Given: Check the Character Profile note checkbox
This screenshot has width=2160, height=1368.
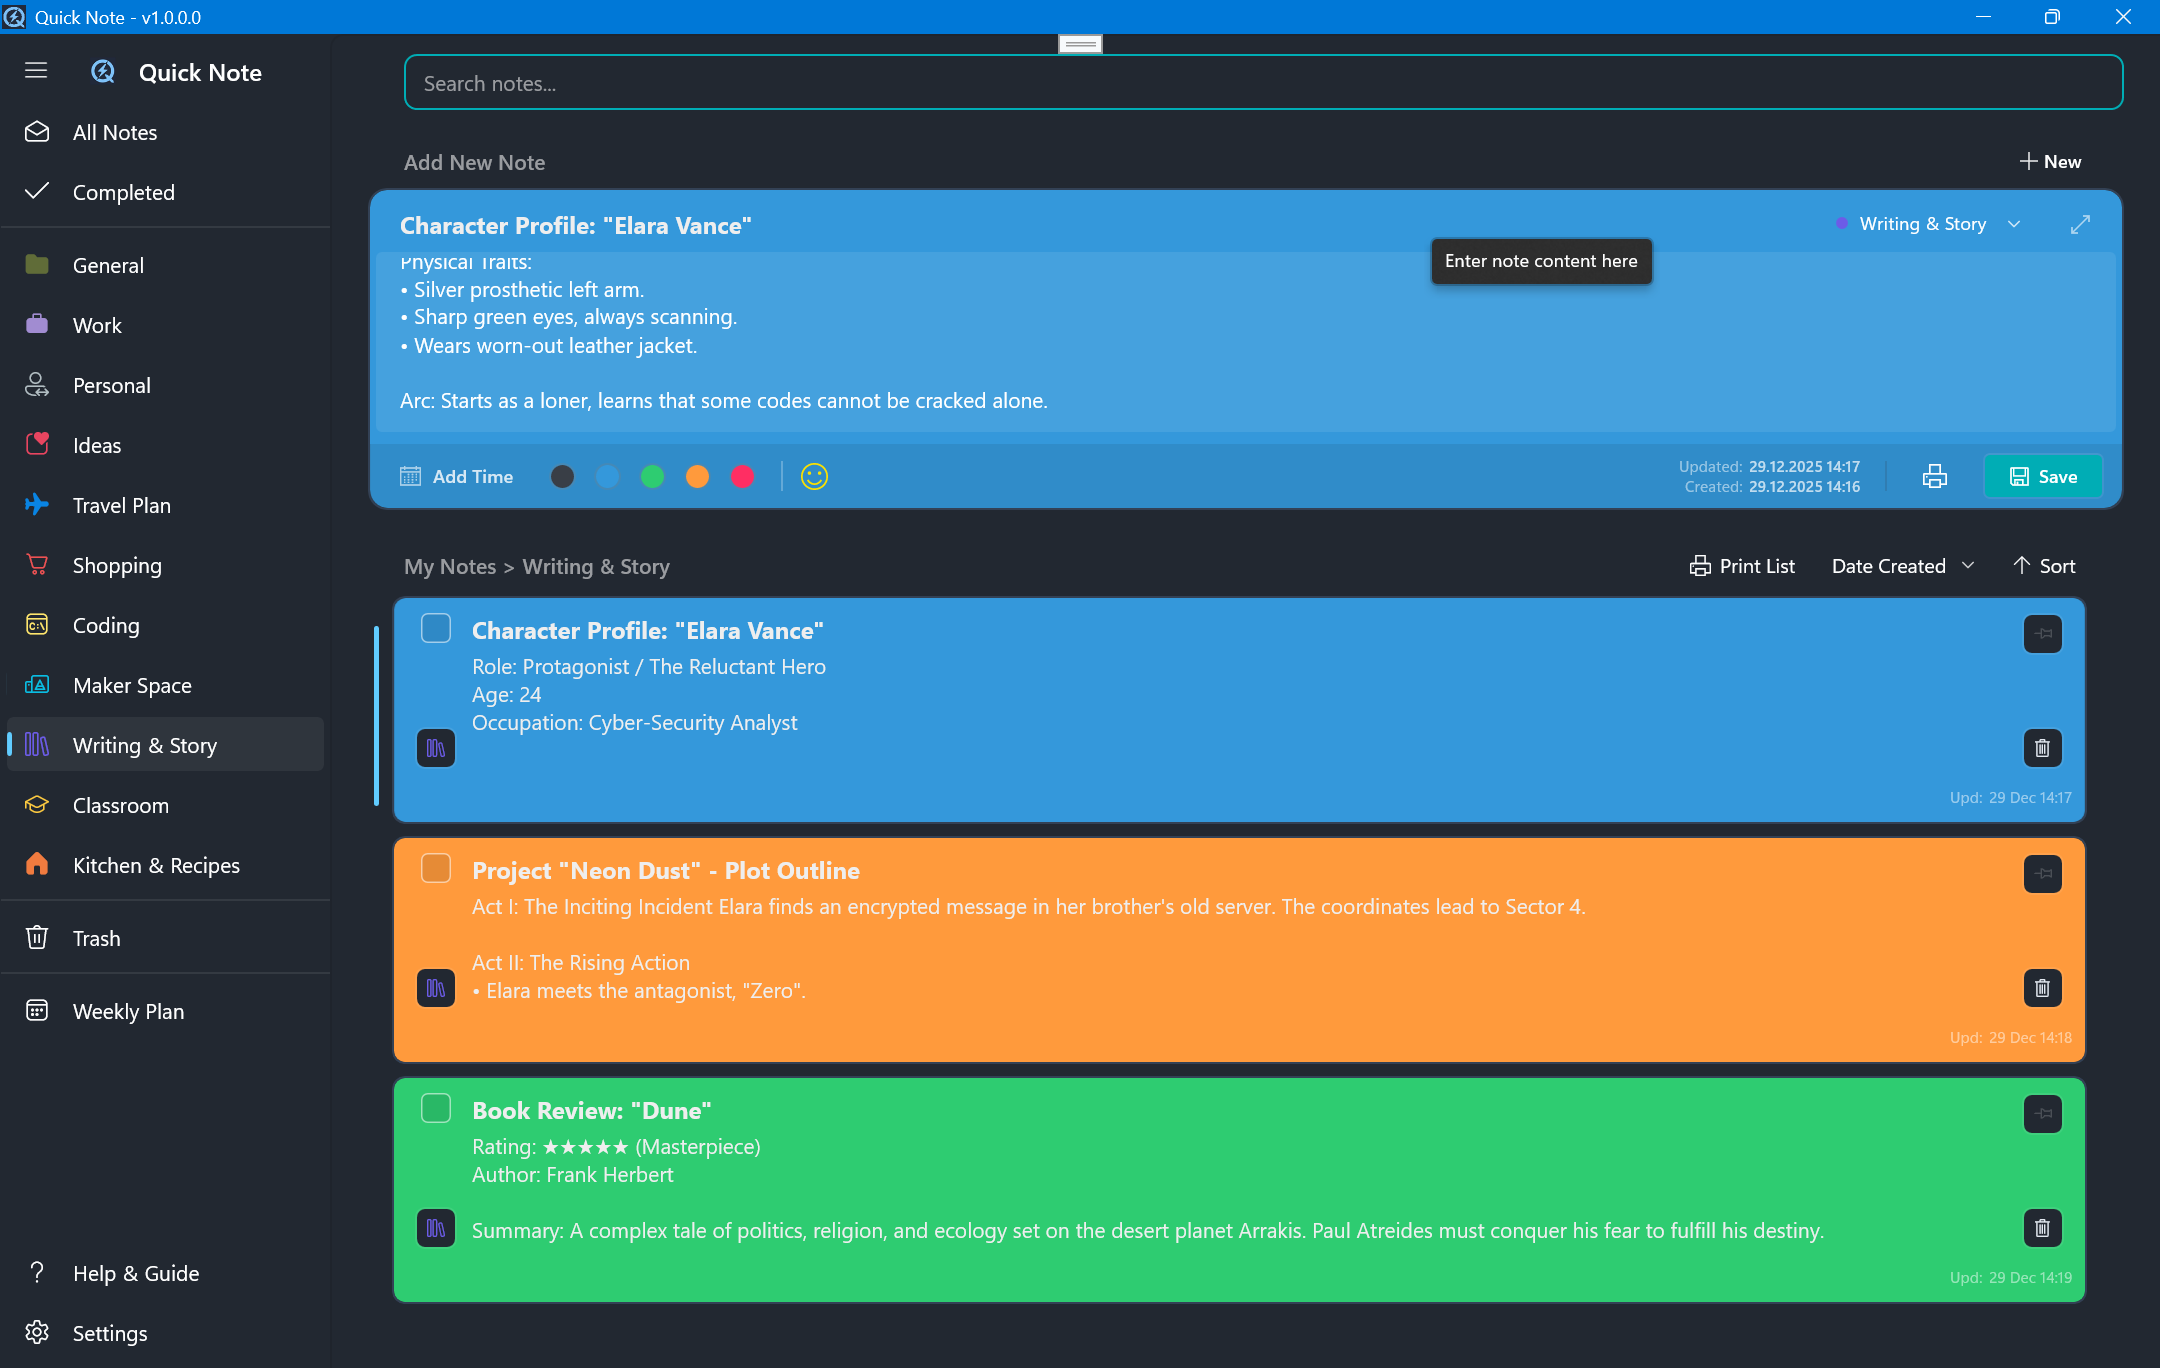Looking at the screenshot, I should pyautogui.click(x=436, y=629).
